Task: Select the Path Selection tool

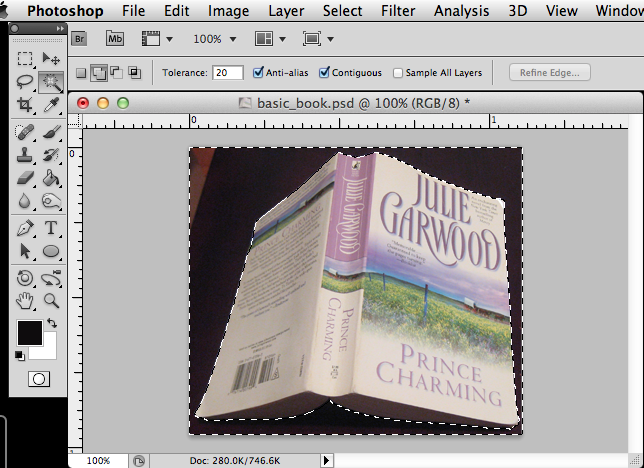Action: (x=25, y=251)
